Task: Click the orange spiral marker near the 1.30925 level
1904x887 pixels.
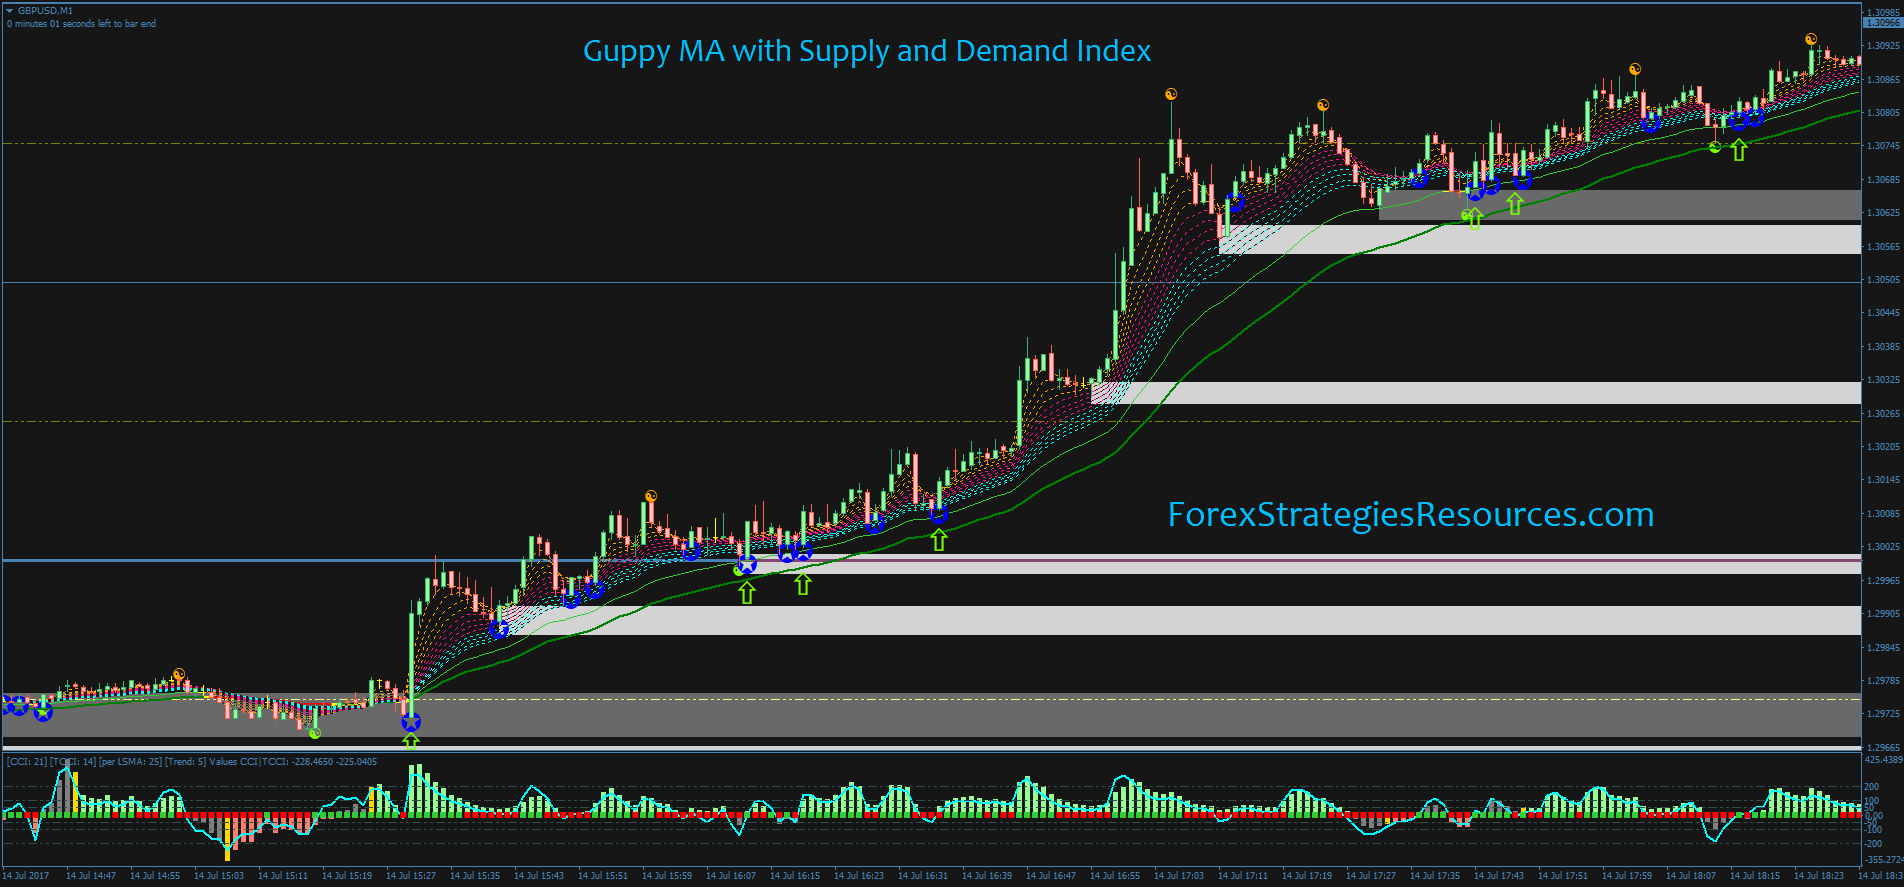Action: click(1811, 40)
